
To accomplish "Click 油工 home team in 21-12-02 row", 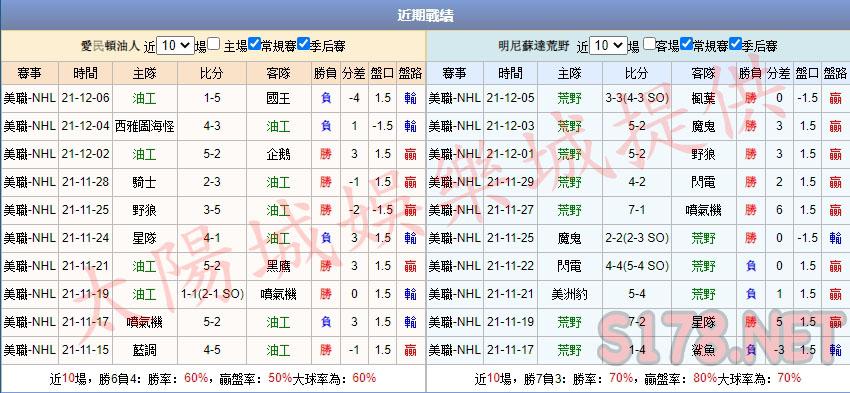I will pos(145,154).
